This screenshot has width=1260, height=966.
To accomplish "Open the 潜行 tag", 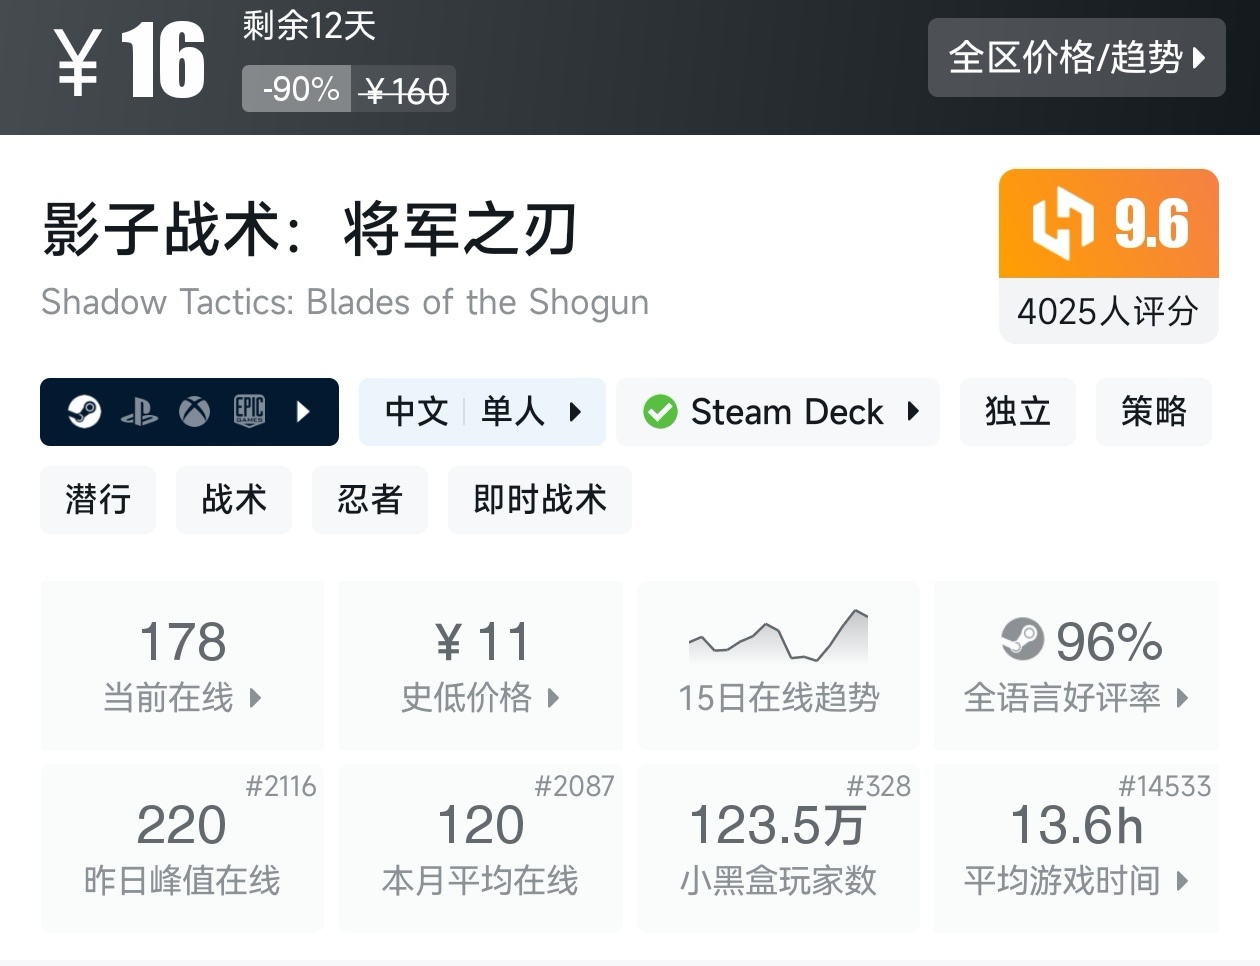I will pos(98,499).
